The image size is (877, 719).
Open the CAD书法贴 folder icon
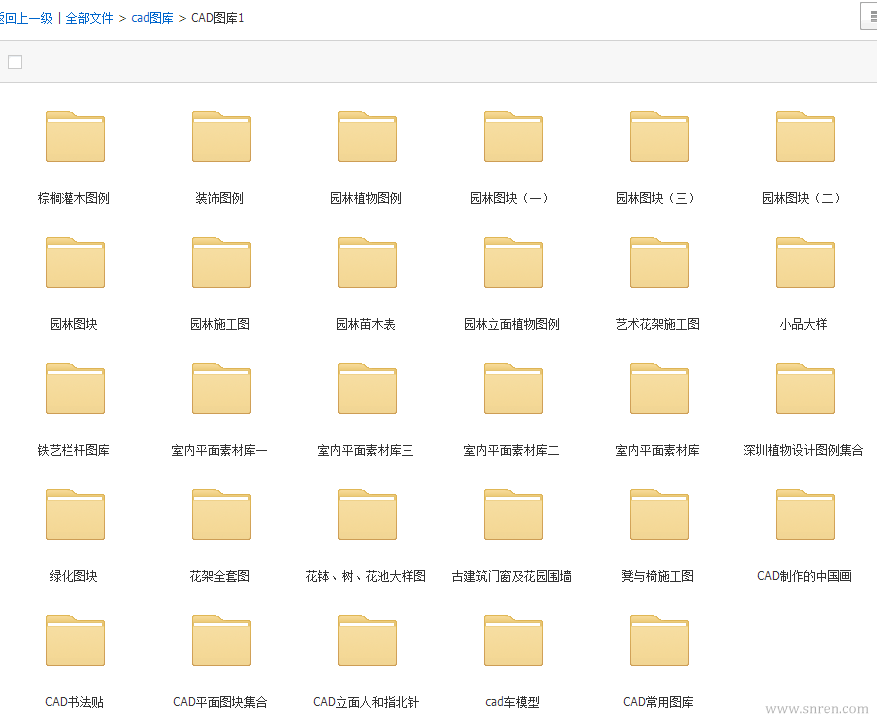click(x=76, y=641)
